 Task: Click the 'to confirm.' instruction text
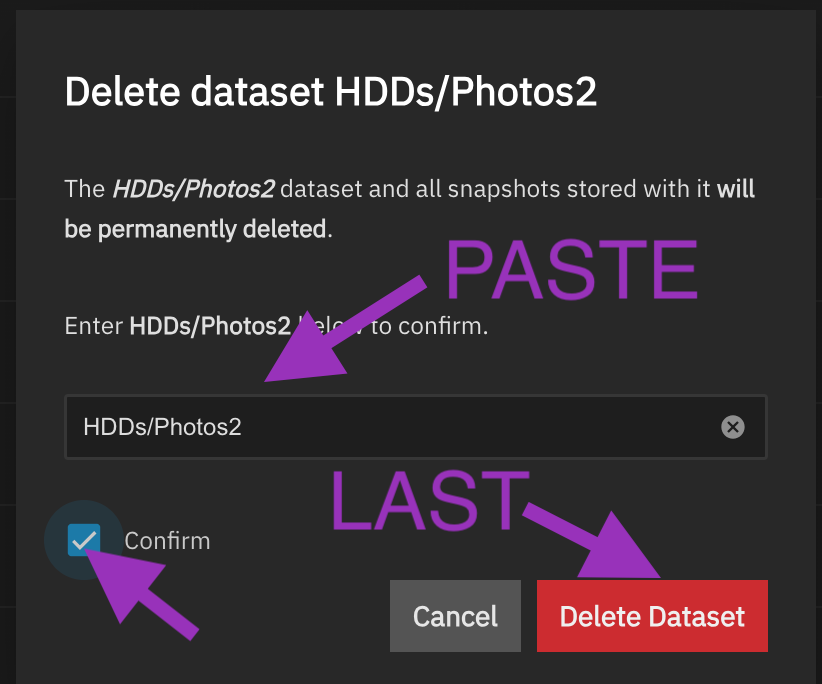coord(430,326)
